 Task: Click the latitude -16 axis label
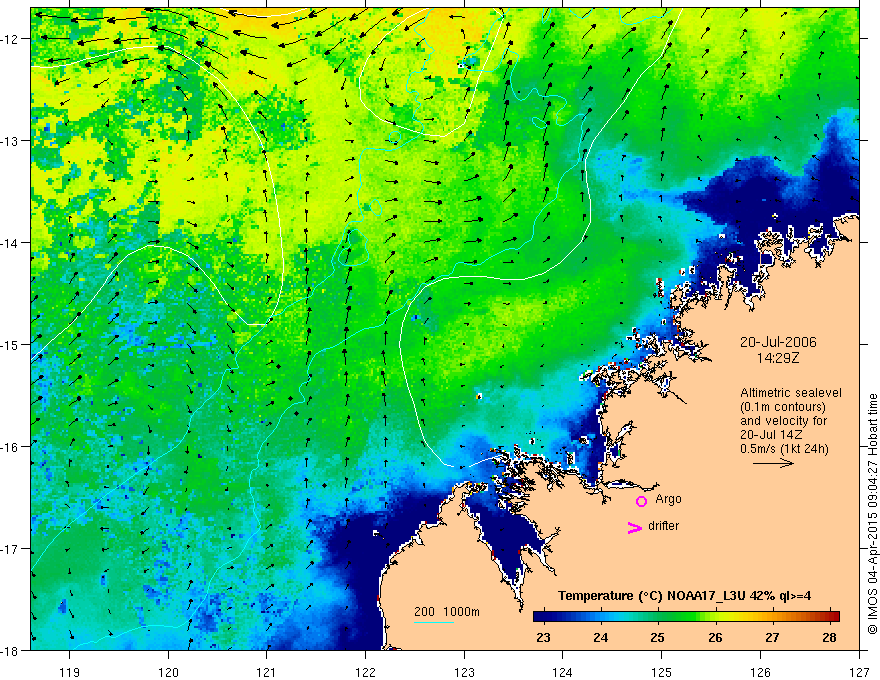(10, 447)
